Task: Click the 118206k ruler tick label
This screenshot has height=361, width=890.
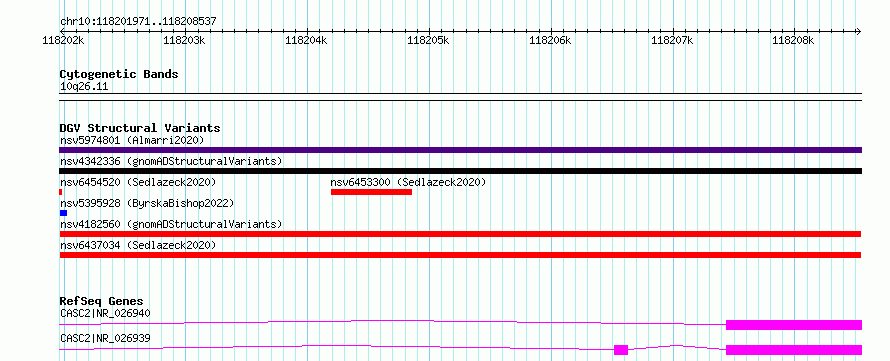Action: (x=550, y=40)
